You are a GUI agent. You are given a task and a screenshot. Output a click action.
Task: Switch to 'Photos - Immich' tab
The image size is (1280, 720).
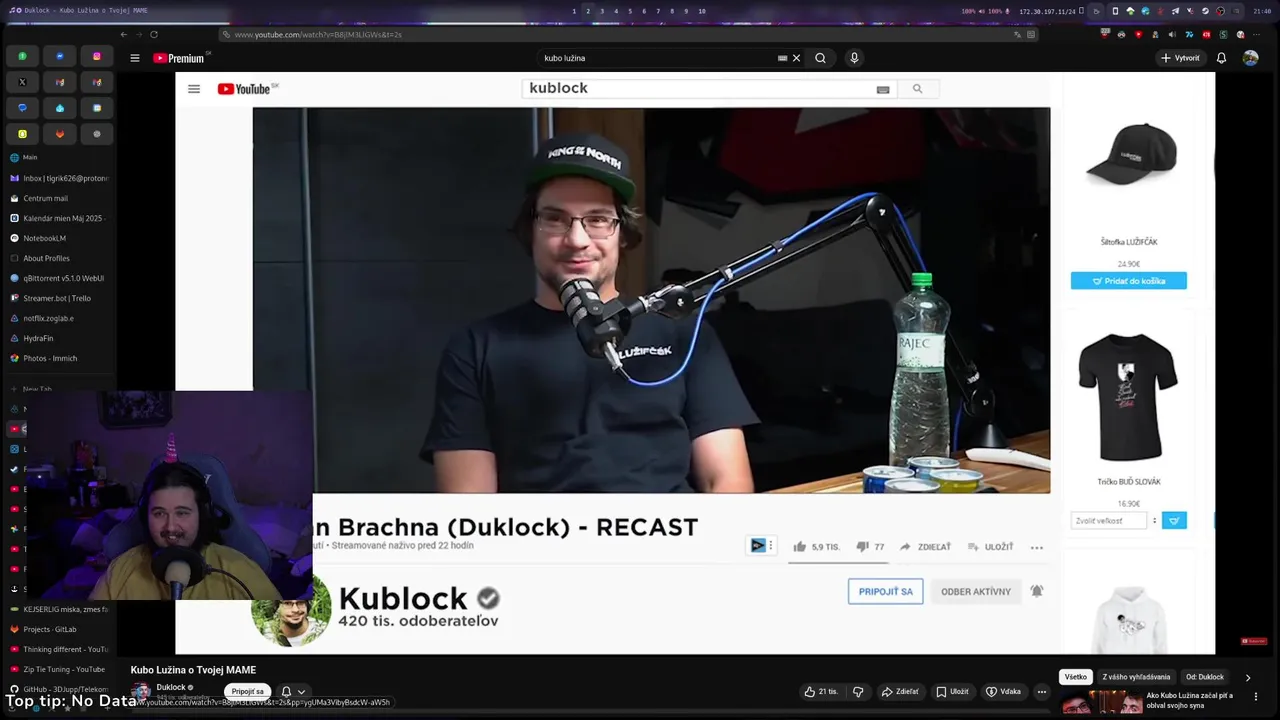click(x=58, y=358)
